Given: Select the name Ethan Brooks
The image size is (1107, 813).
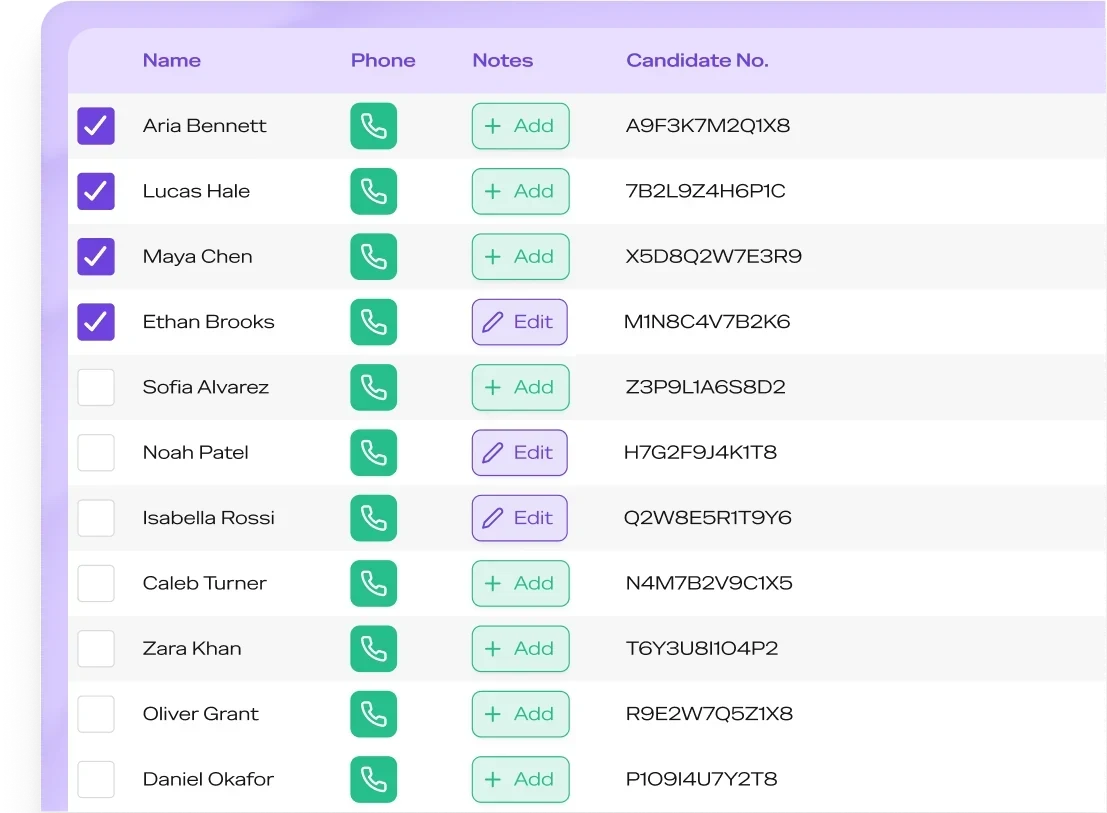Looking at the screenshot, I should click(x=208, y=322).
